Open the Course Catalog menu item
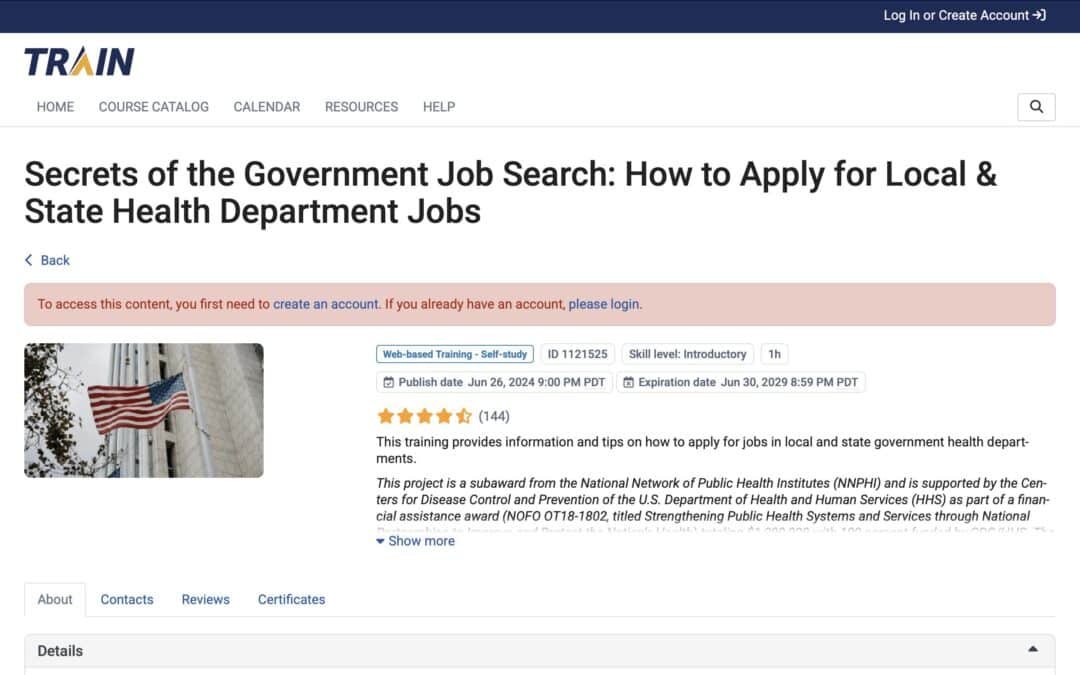The image size is (1080, 675). point(154,107)
